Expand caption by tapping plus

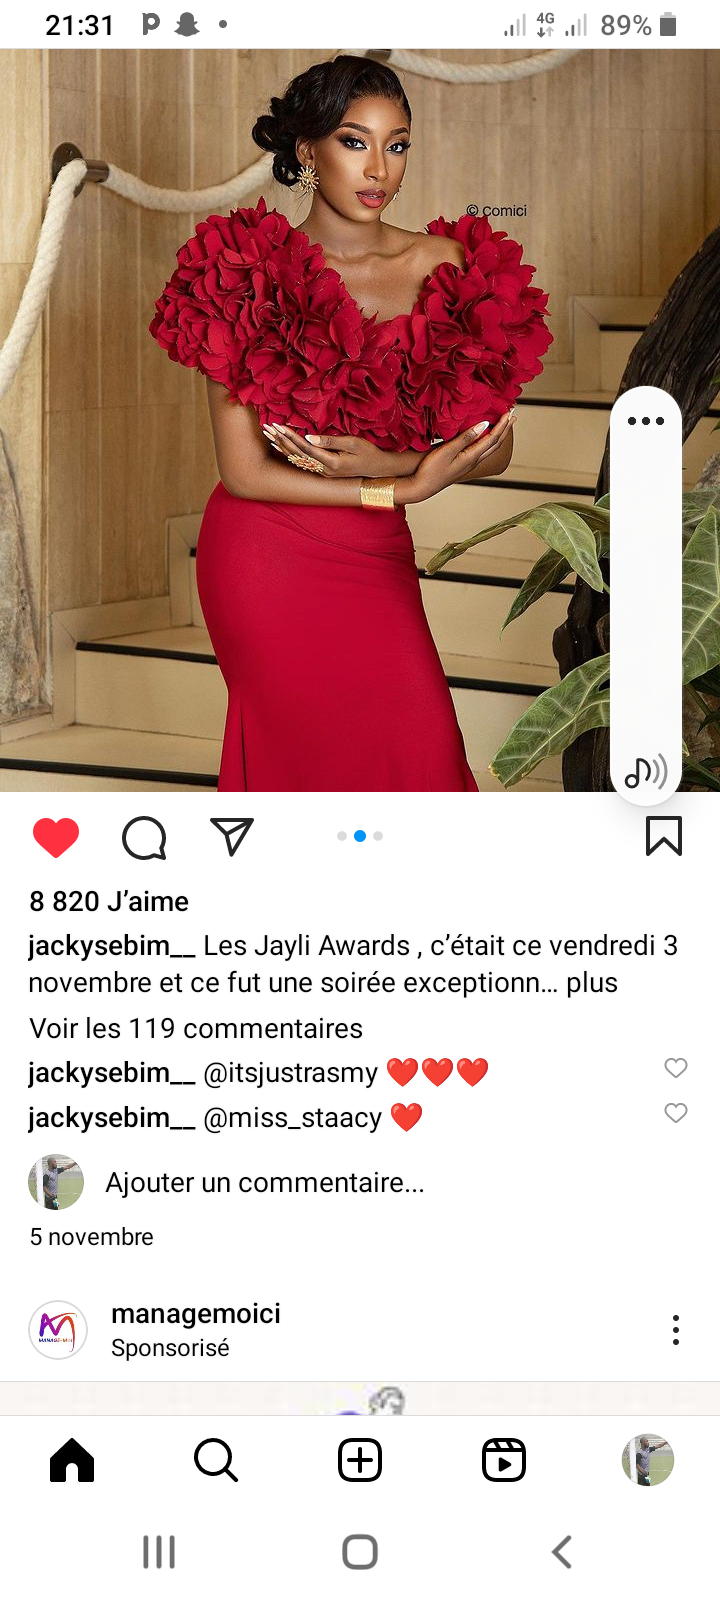tap(592, 982)
